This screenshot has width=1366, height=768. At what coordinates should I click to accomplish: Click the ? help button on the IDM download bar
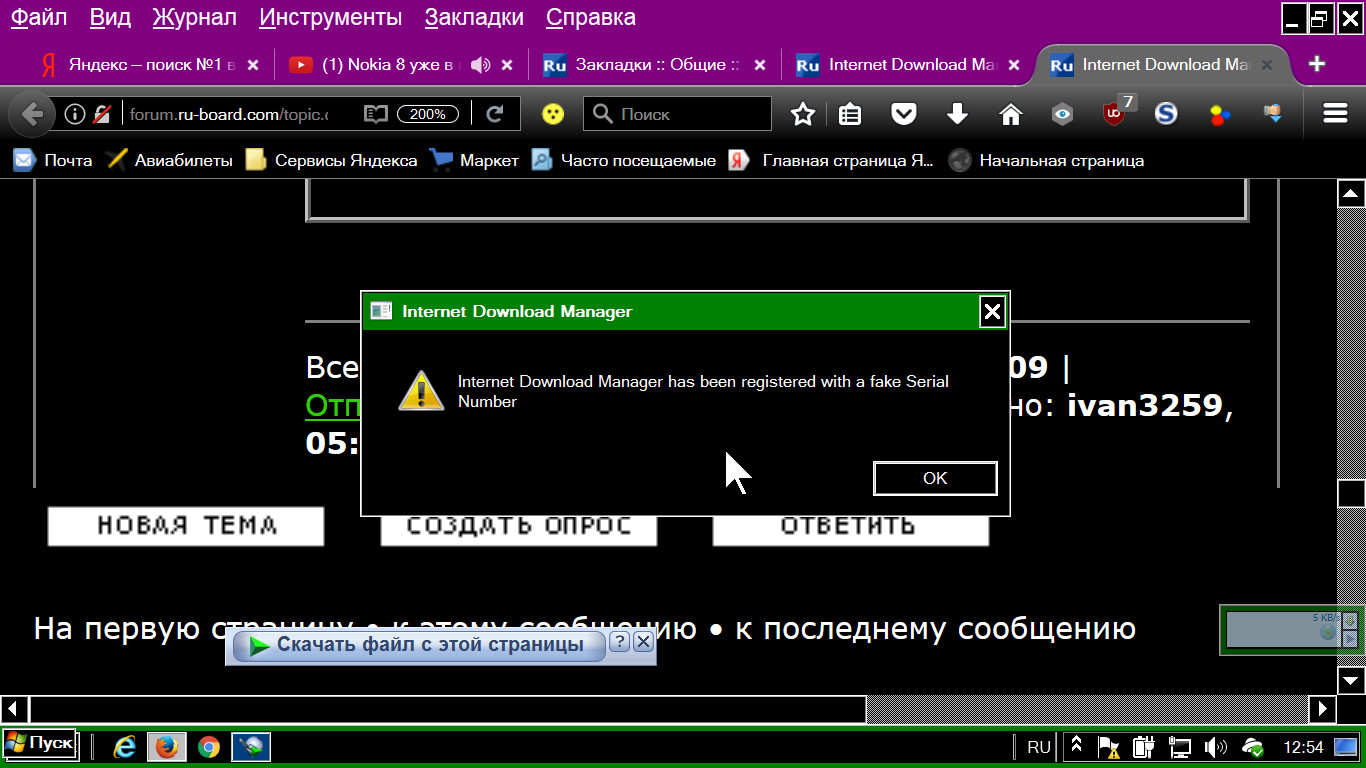coord(620,642)
